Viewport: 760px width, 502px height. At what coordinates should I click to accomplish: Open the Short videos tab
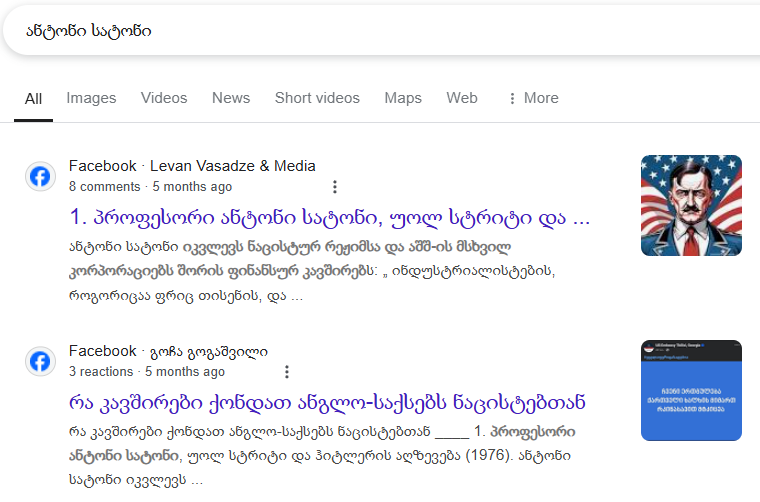[317, 98]
